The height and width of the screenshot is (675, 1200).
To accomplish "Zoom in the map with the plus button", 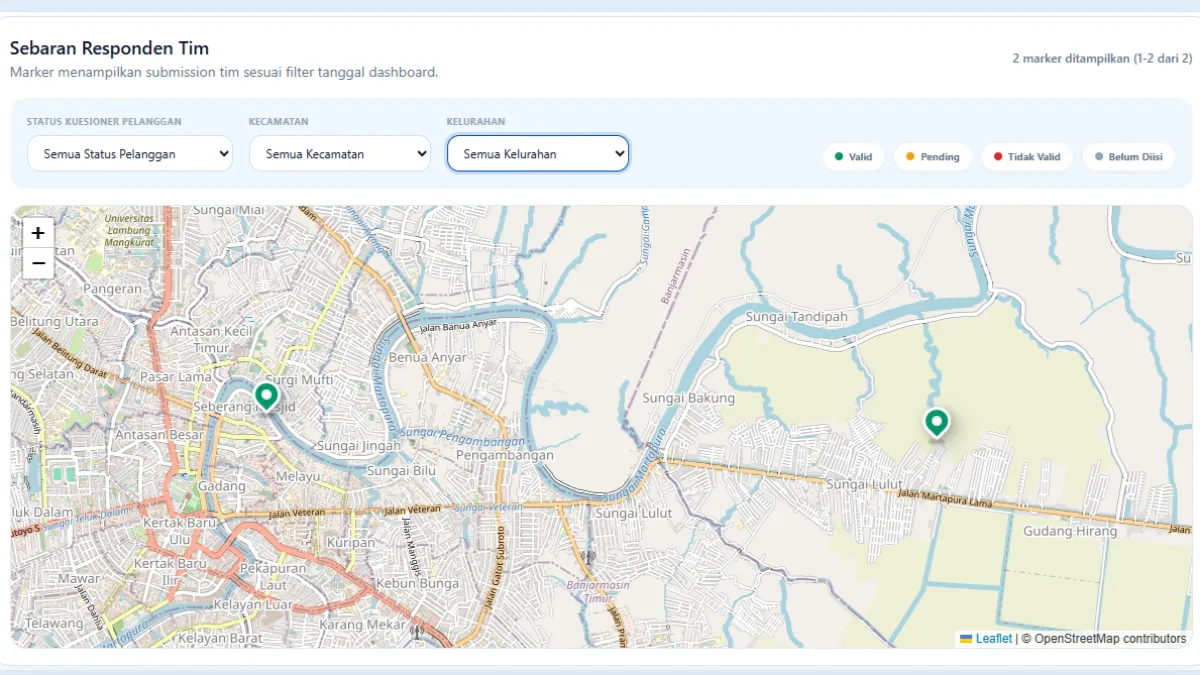I will (x=38, y=233).
